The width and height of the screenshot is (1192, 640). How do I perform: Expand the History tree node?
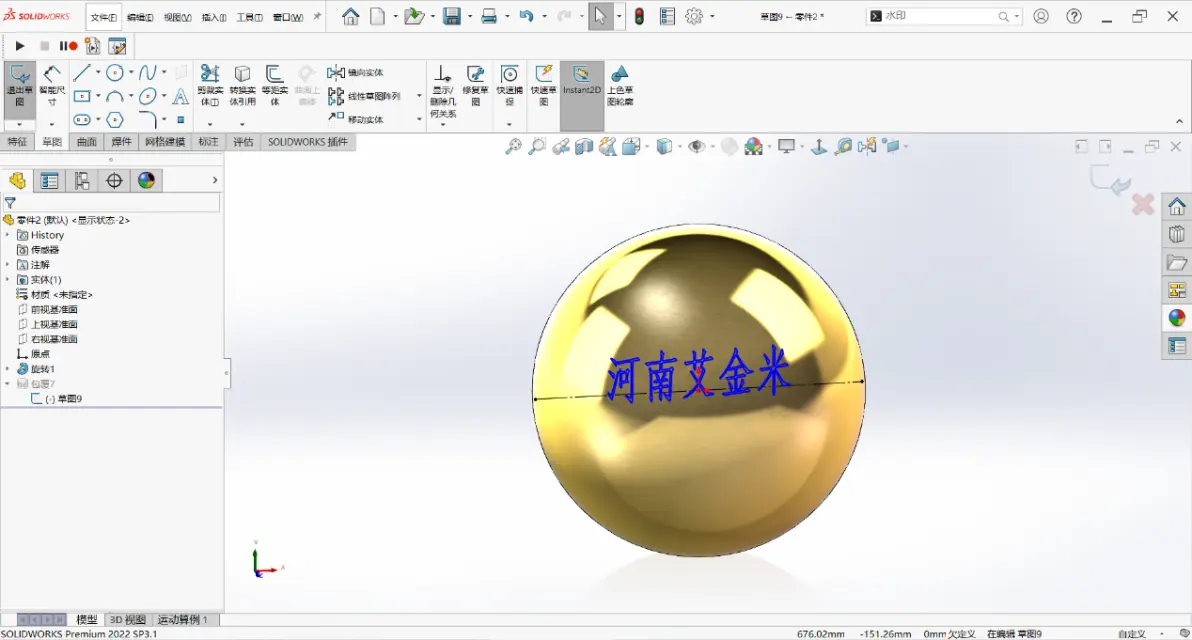[x=8, y=235]
